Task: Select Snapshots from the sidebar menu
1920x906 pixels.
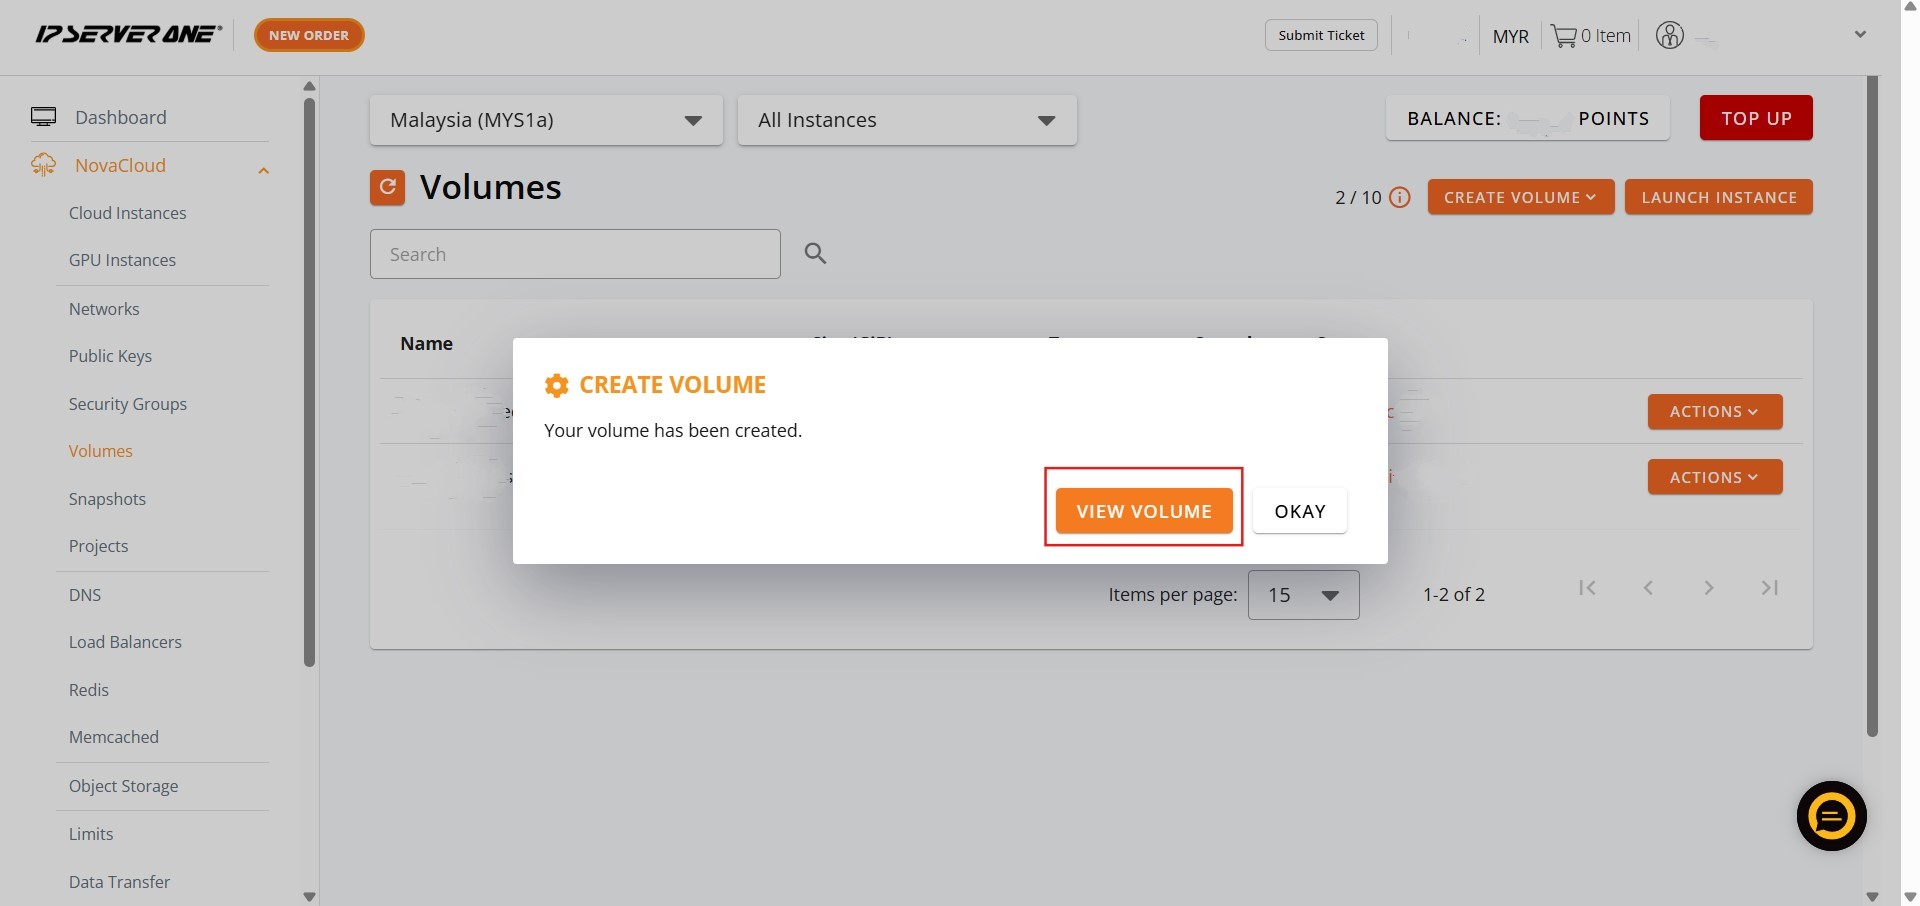Action: pyautogui.click(x=107, y=499)
